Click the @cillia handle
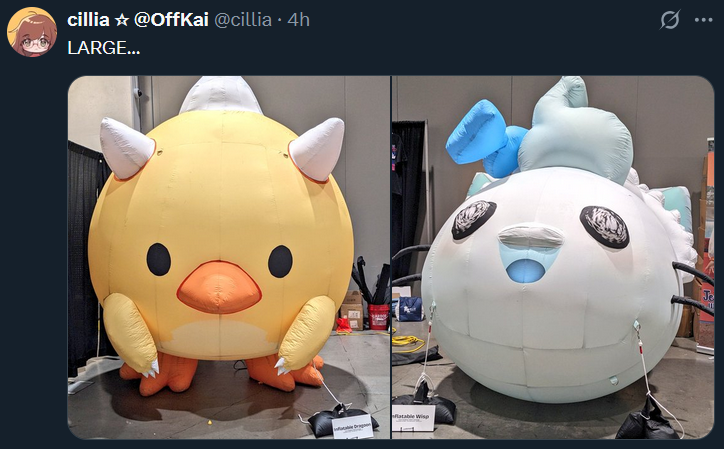The height and width of the screenshot is (449, 724). pos(243,20)
